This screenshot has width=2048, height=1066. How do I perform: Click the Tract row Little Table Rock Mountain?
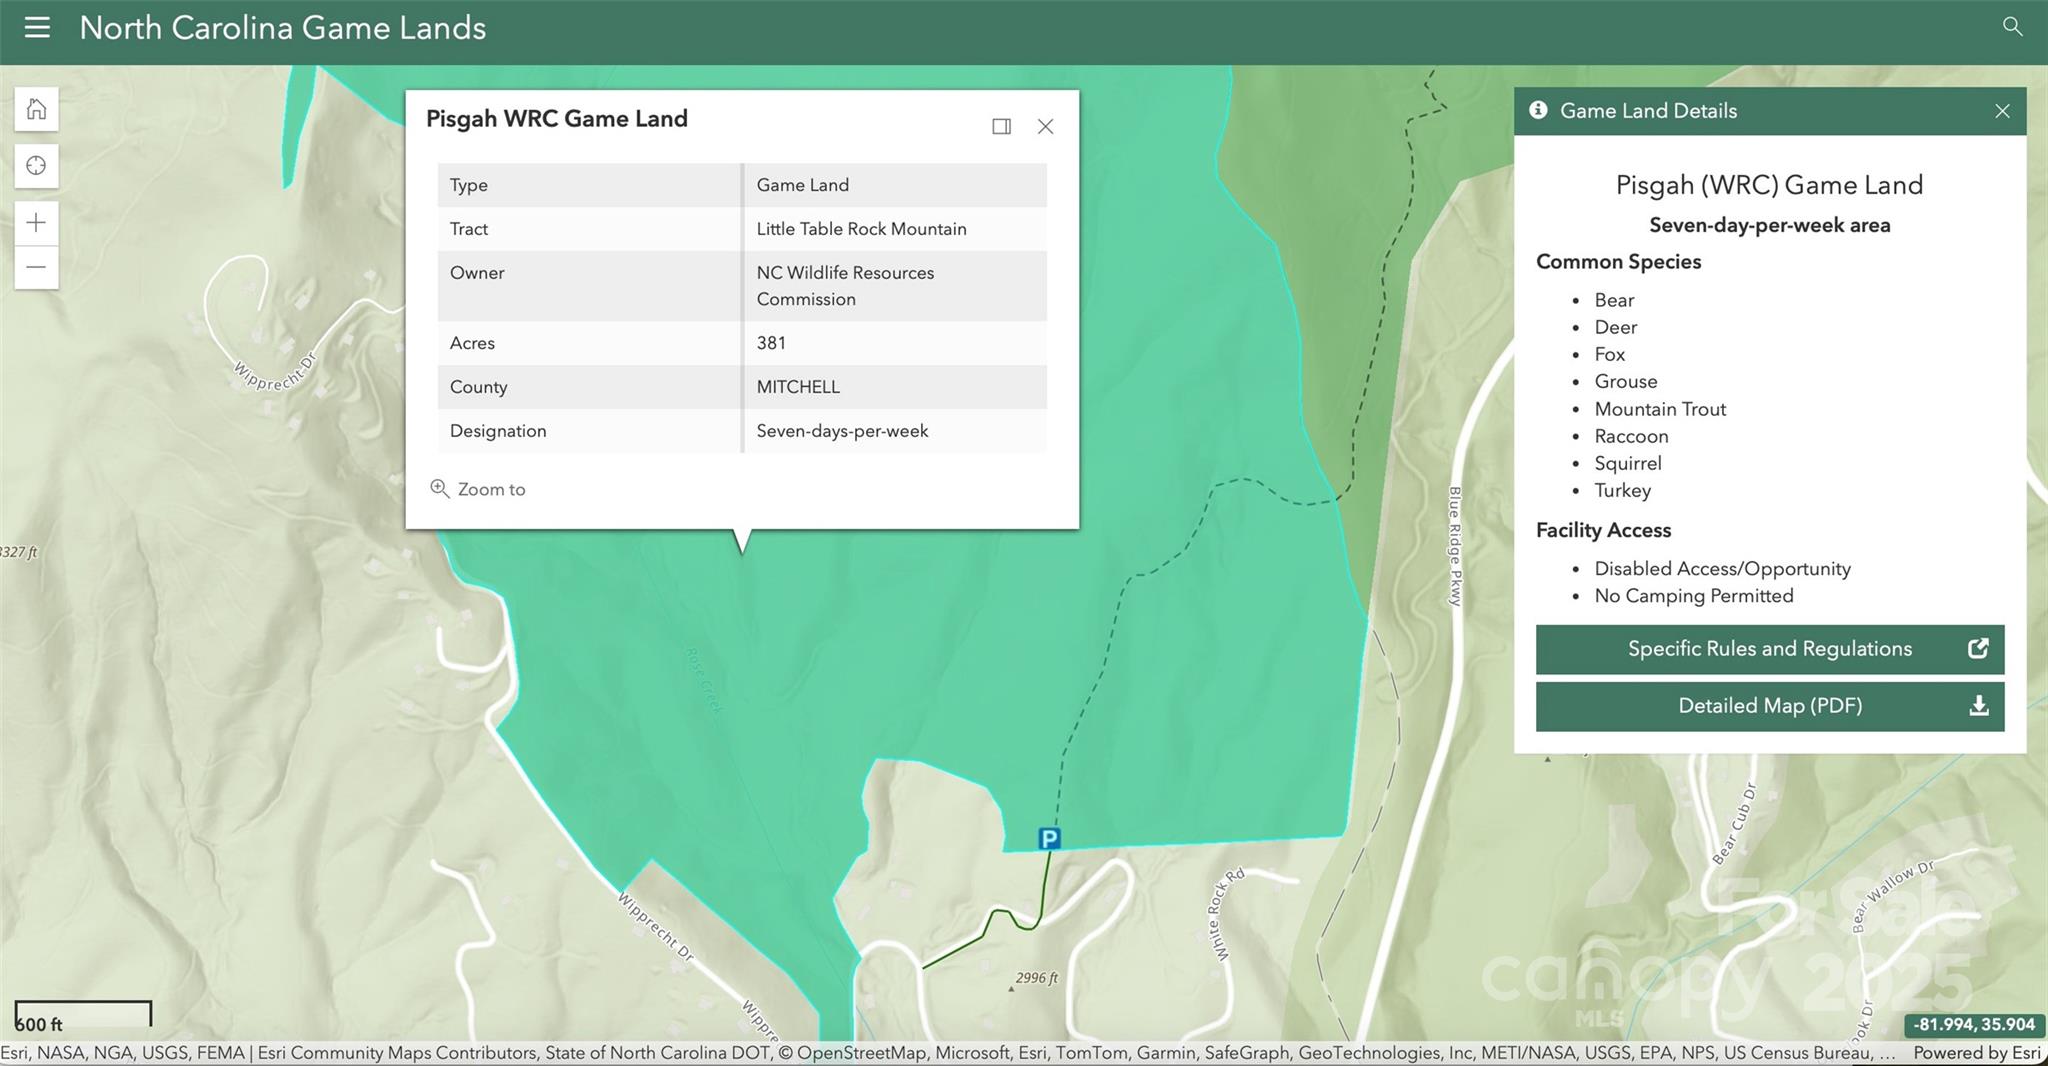(861, 229)
